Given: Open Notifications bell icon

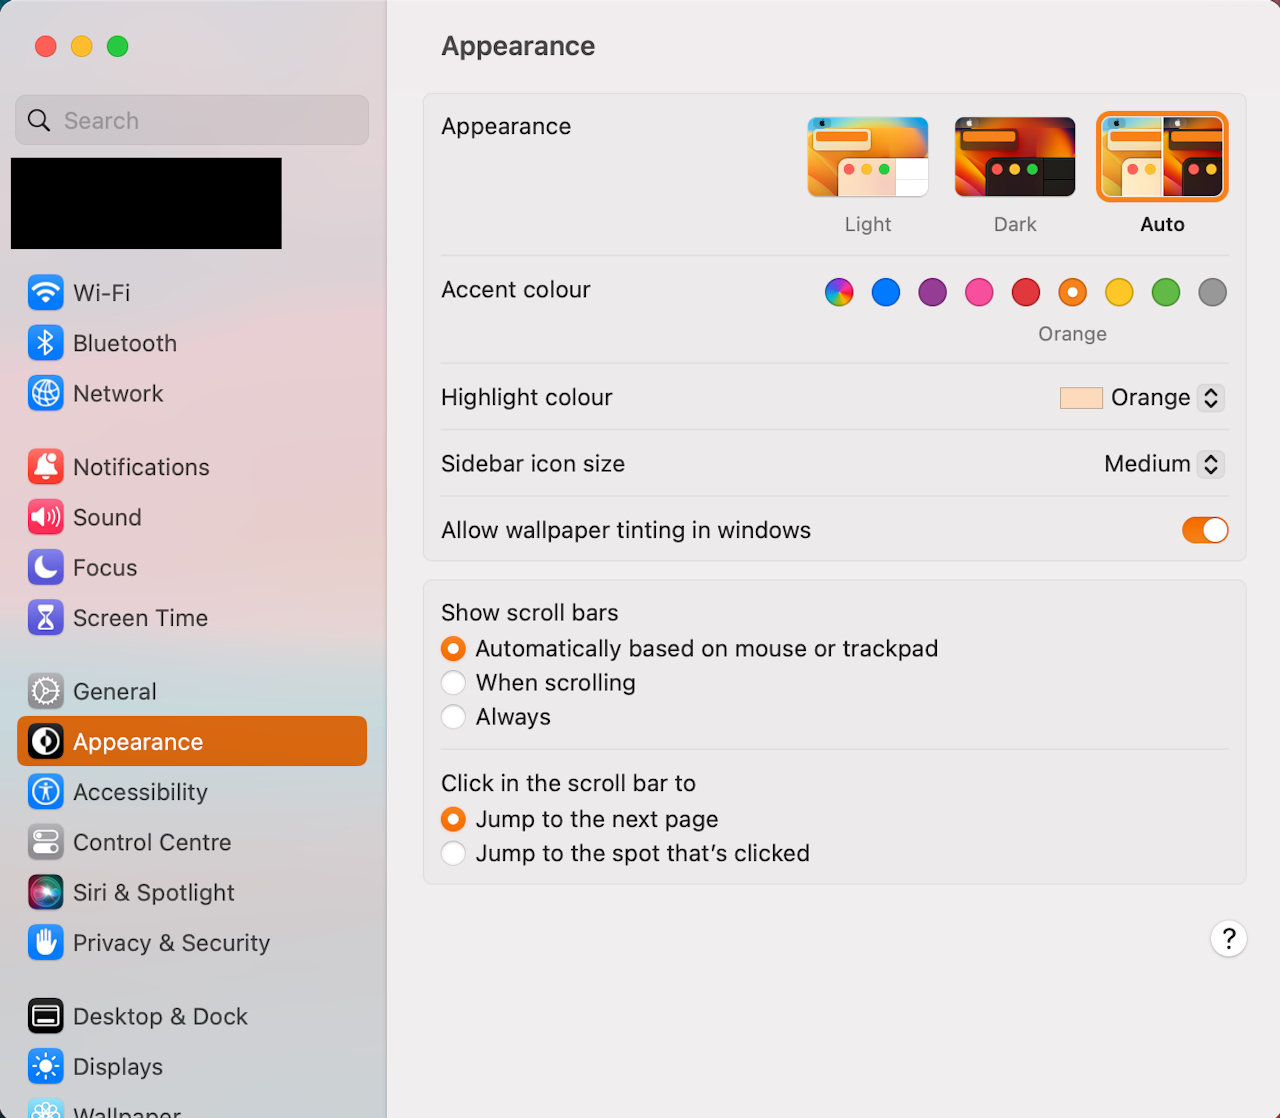Looking at the screenshot, I should click(46, 467).
